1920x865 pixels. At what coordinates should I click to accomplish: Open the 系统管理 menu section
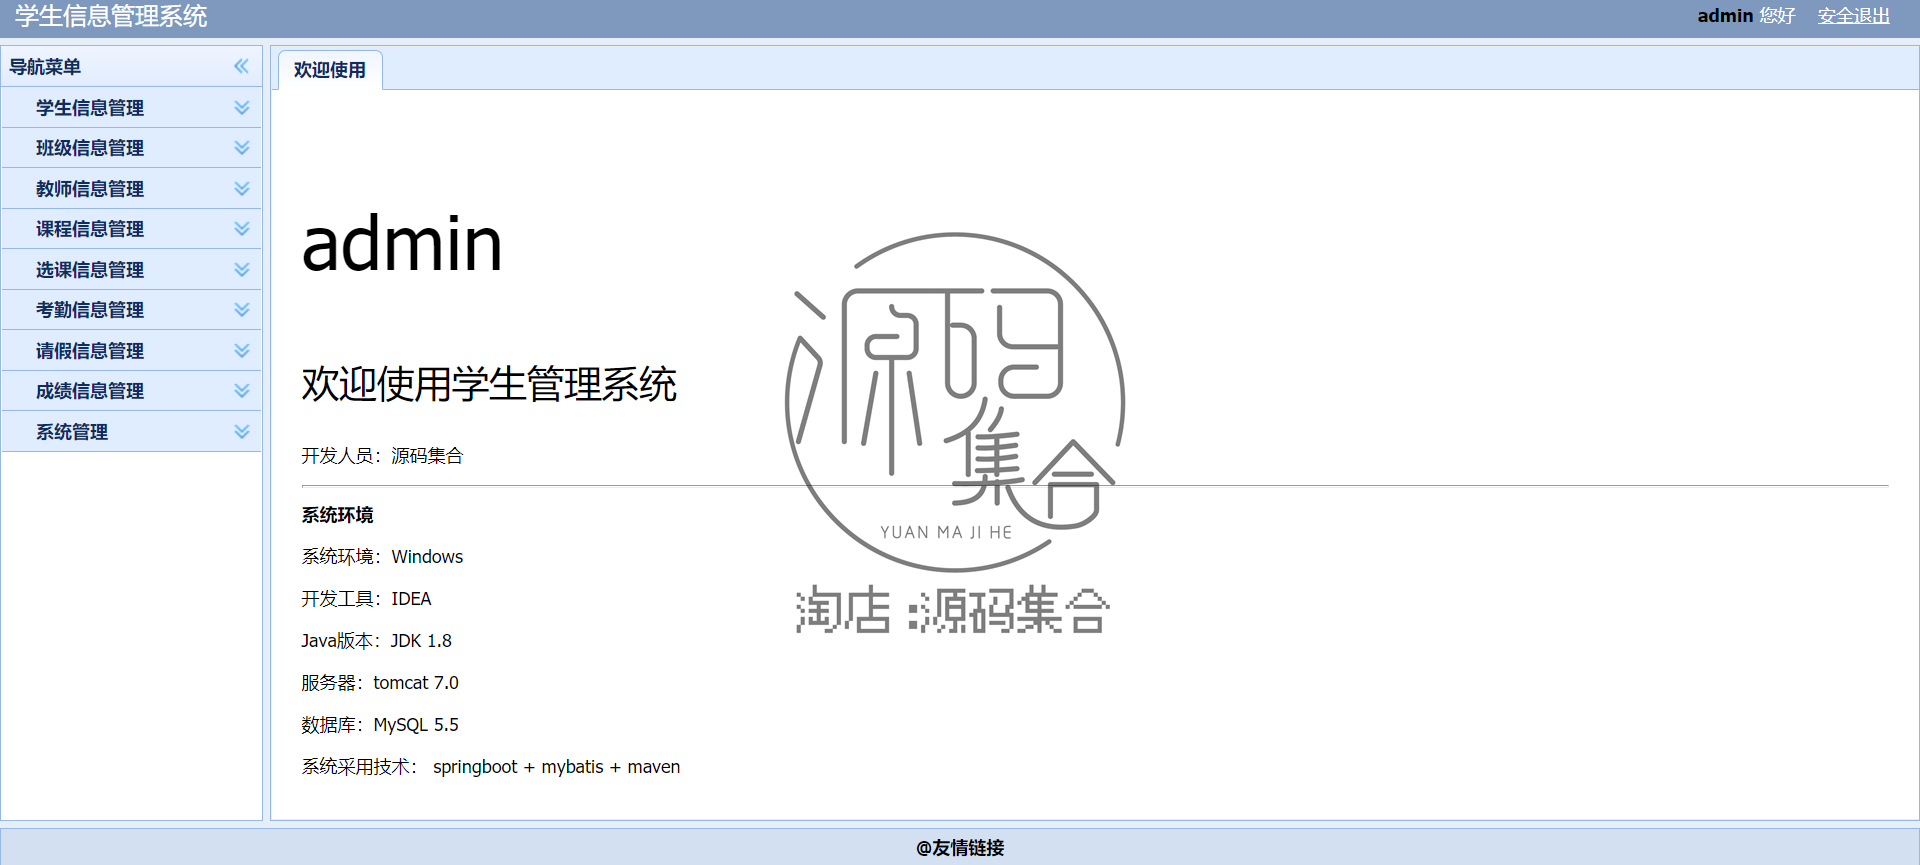click(x=132, y=431)
